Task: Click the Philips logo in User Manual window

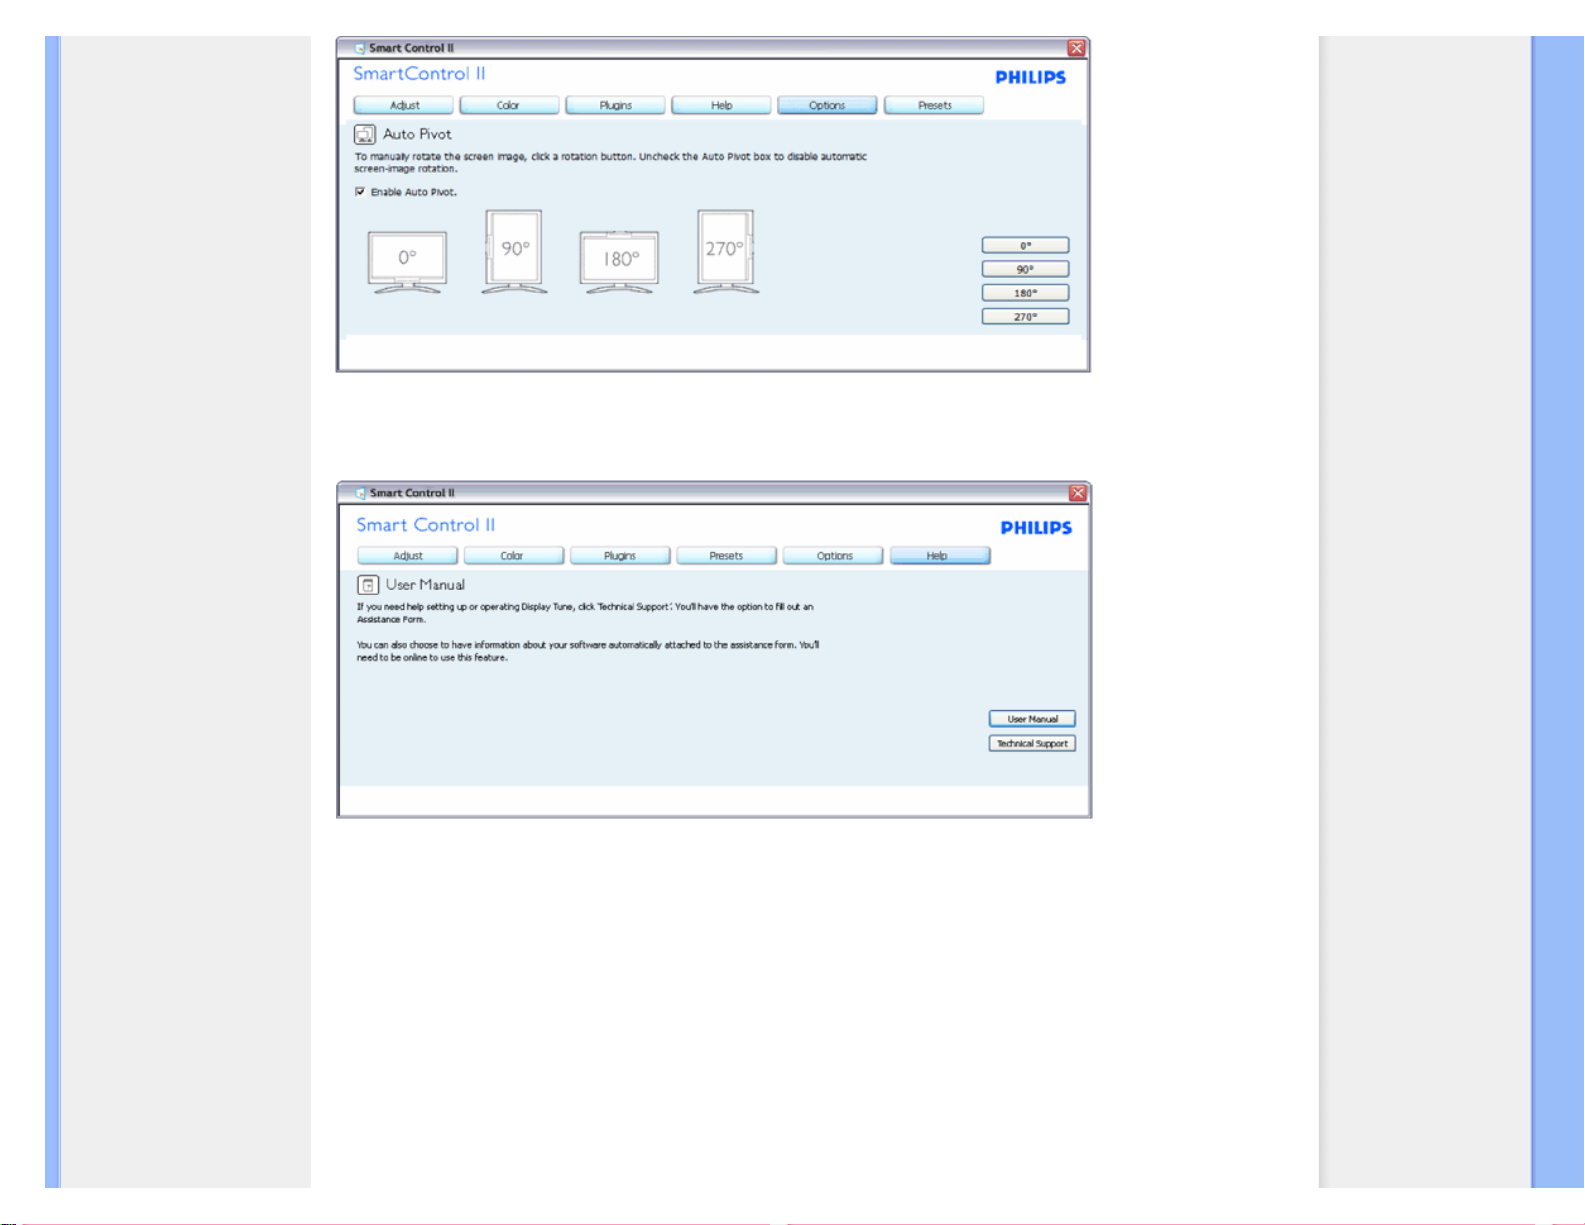Action: coord(1036,528)
